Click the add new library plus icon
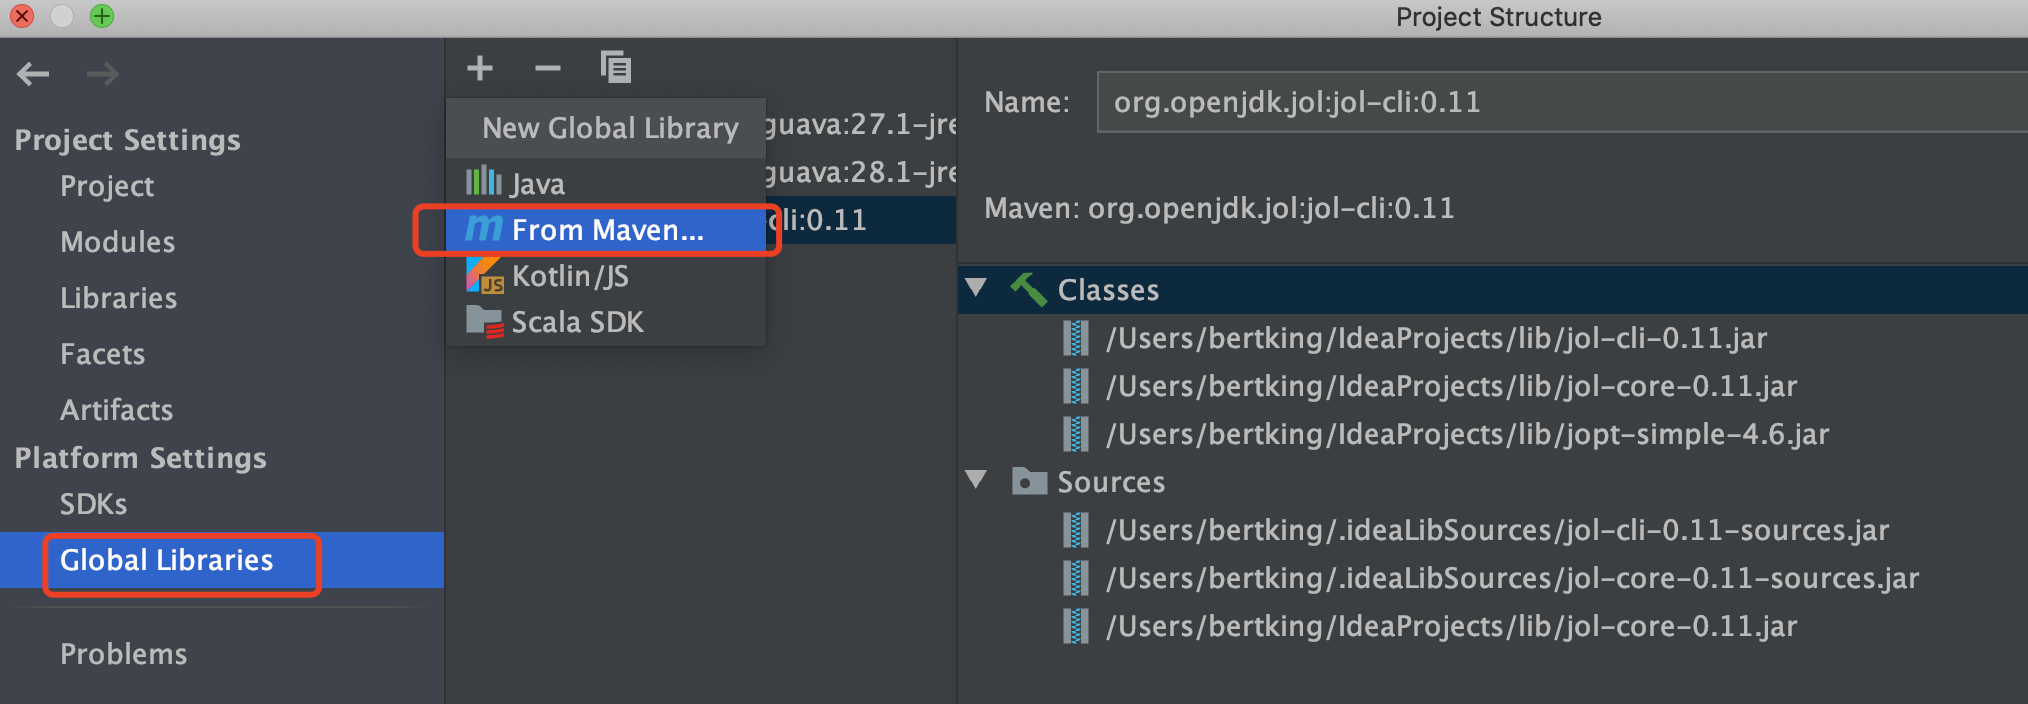The height and width of the screenshot is (704, 2028). 480,68
